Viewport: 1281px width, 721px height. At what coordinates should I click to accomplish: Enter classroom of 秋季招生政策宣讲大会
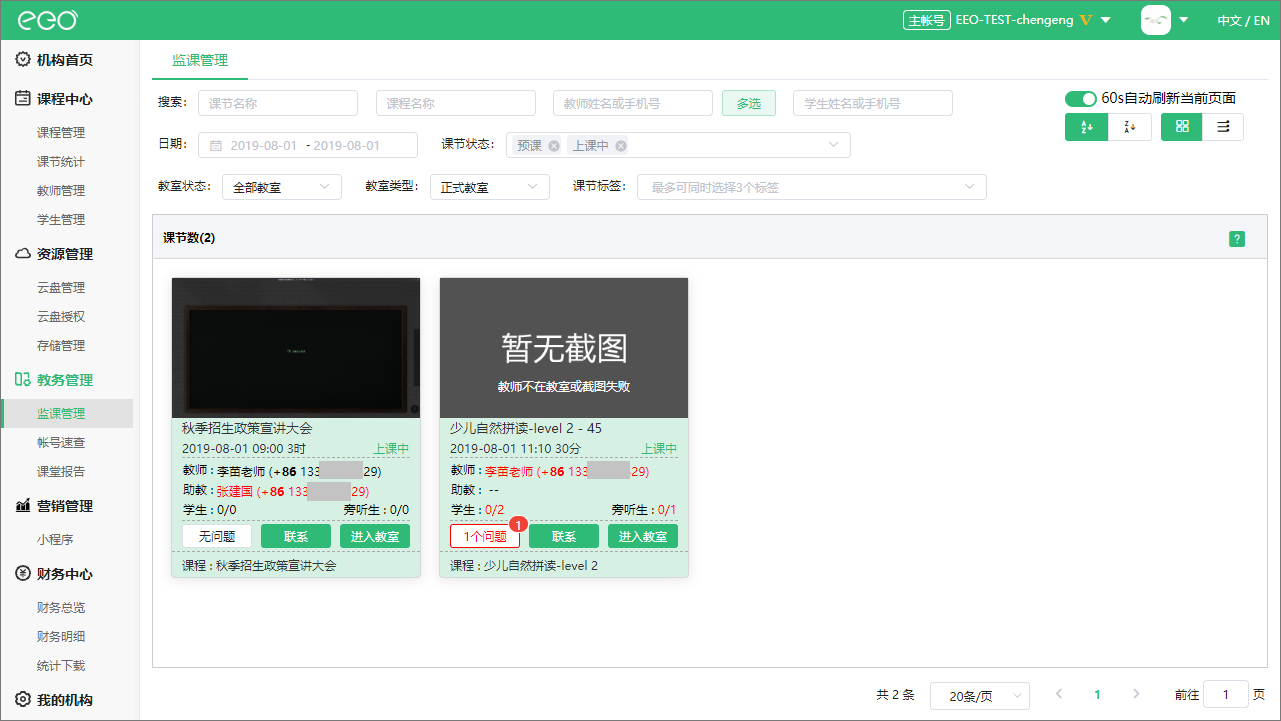(375, 536)
